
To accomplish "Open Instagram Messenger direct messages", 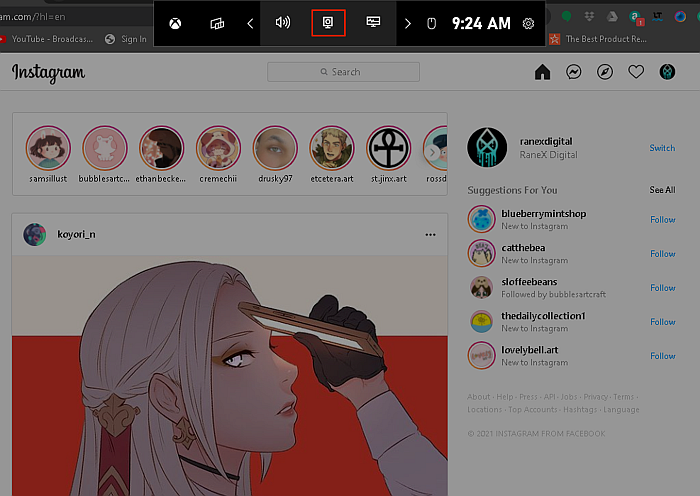I will (x=574, y=72).
